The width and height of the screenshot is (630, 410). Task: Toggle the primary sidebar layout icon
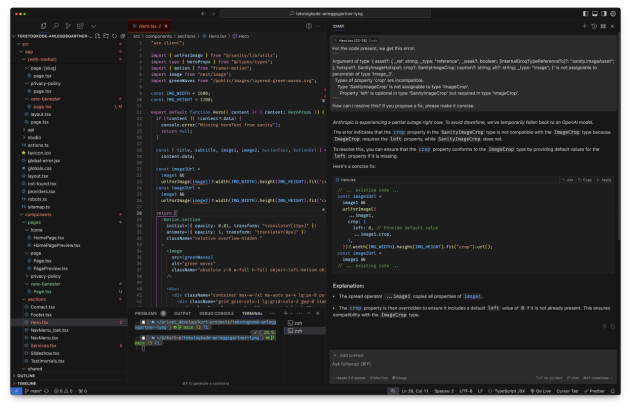tap(585, 14)
